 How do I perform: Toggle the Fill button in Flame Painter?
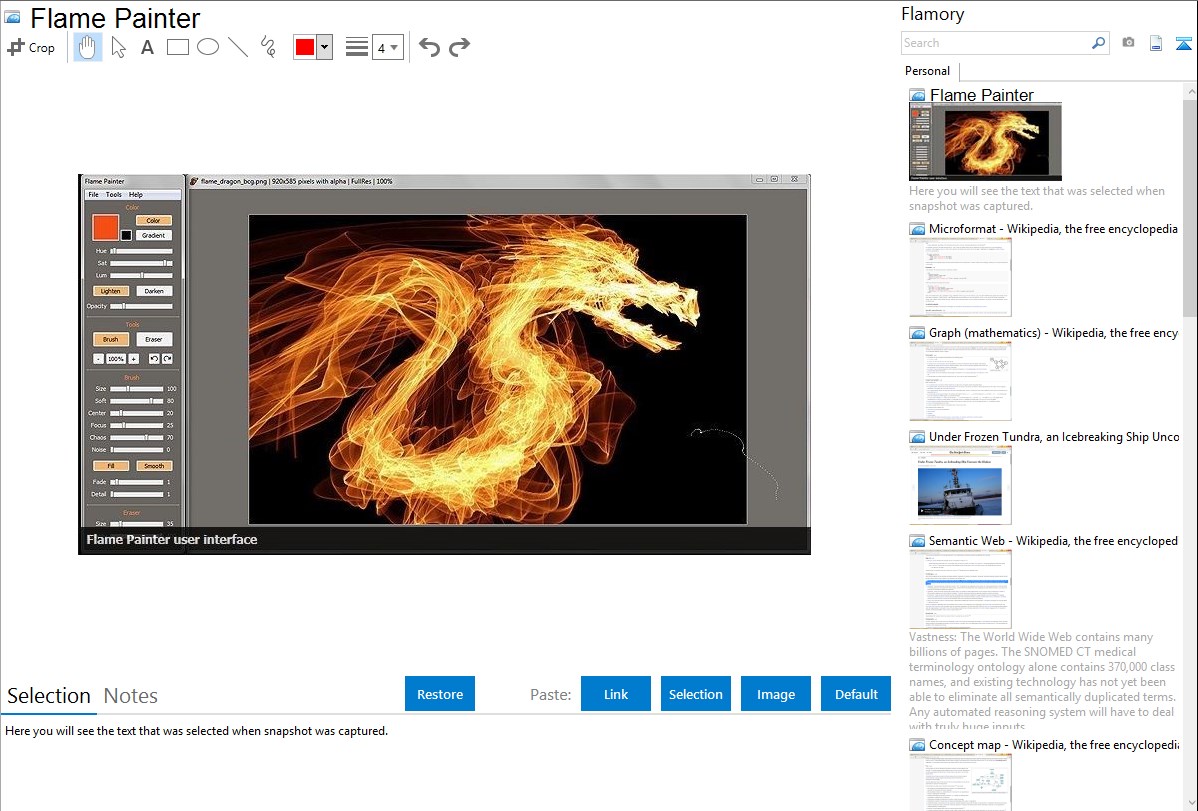click(x=111, y=466)
